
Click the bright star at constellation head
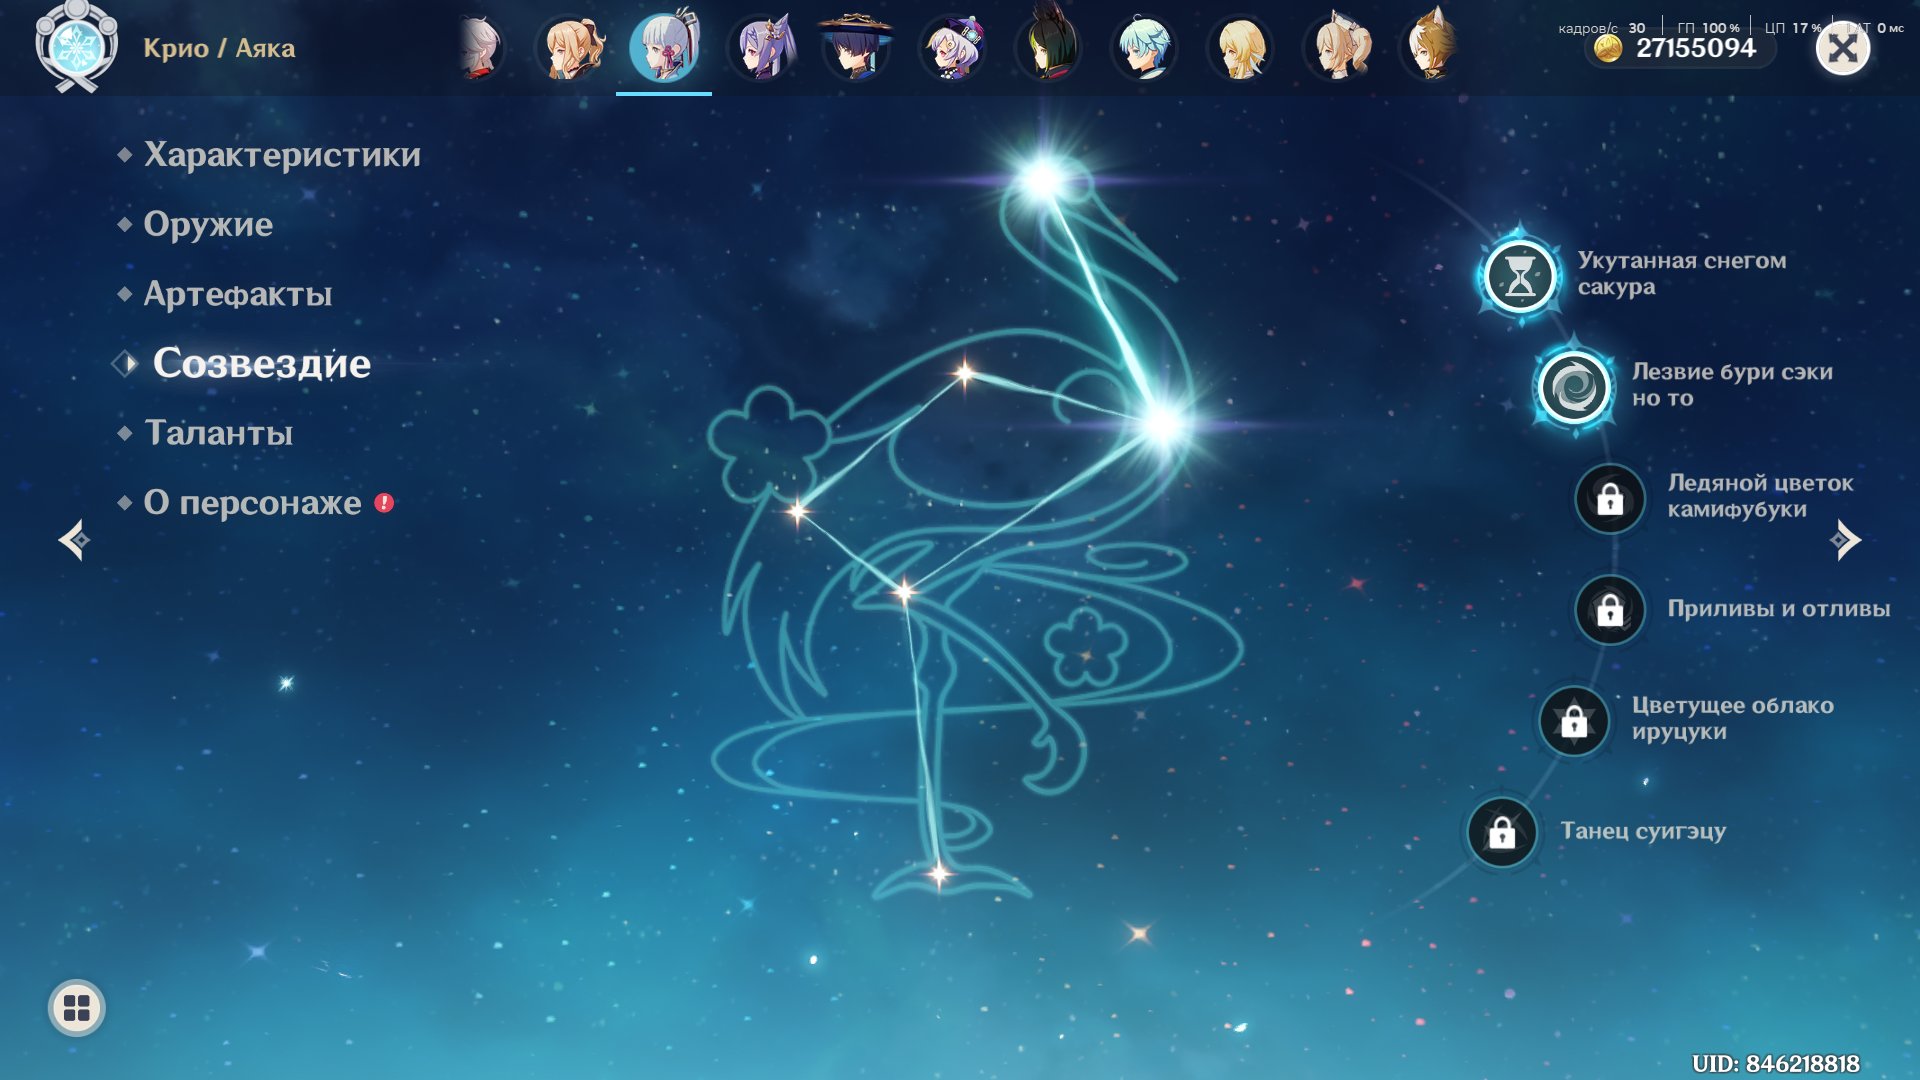point(1042,179)
